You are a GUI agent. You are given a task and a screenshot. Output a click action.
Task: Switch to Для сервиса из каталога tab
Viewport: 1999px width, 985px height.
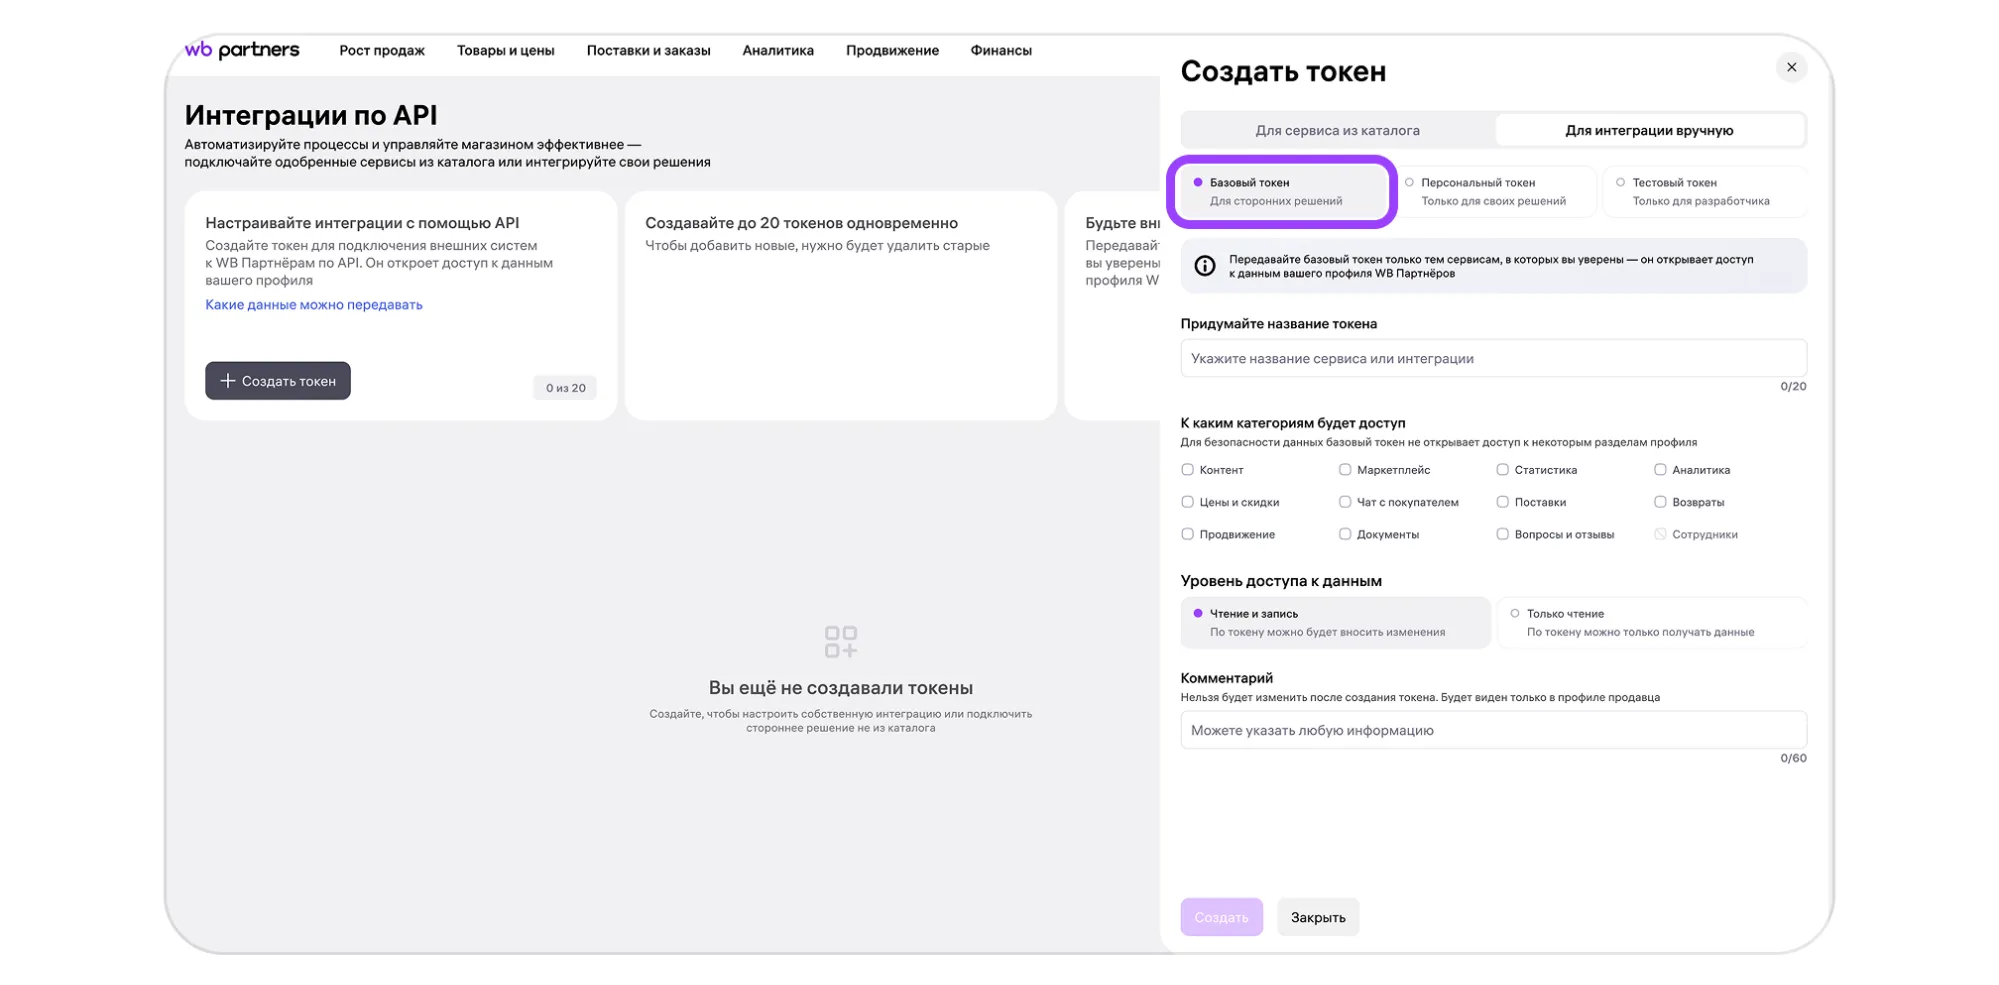click(1337, 130)
